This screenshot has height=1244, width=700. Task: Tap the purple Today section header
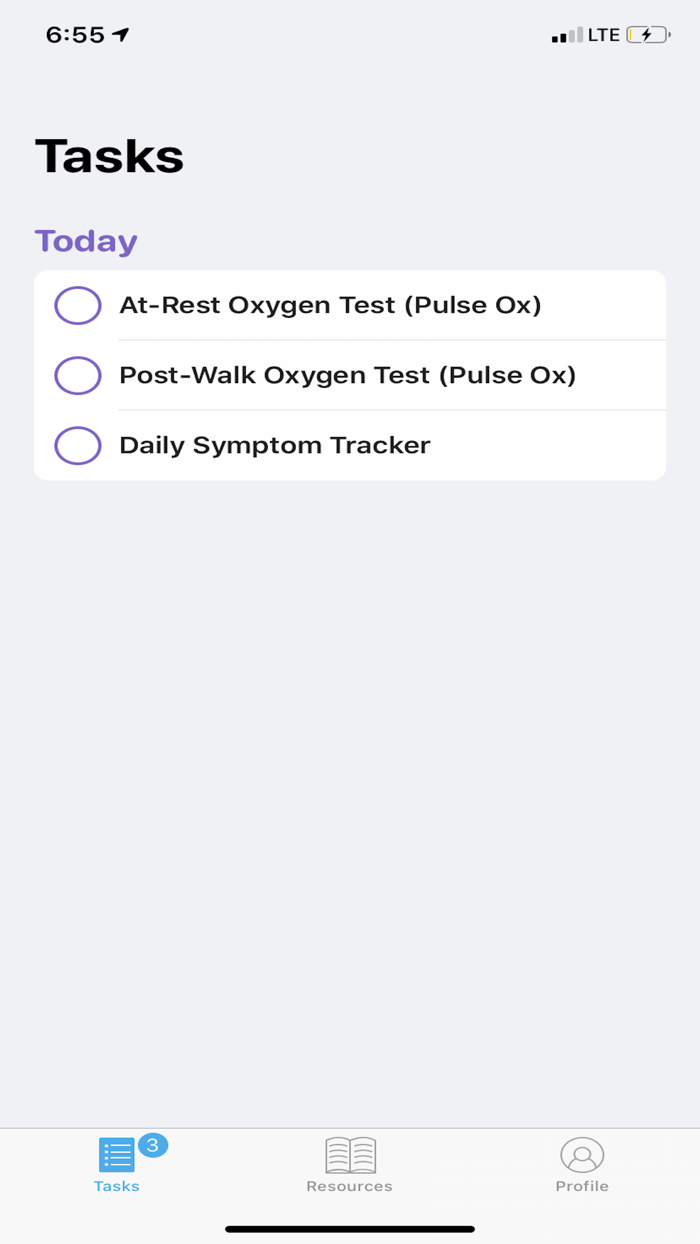[86, 241]
